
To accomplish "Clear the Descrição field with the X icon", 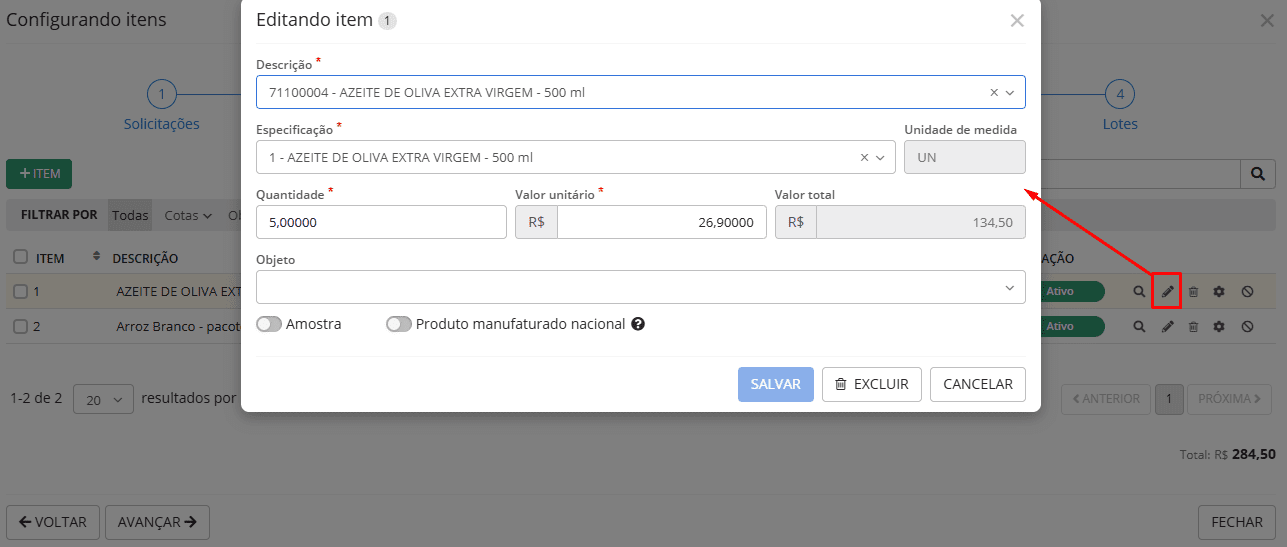I will tap(994, 92).
